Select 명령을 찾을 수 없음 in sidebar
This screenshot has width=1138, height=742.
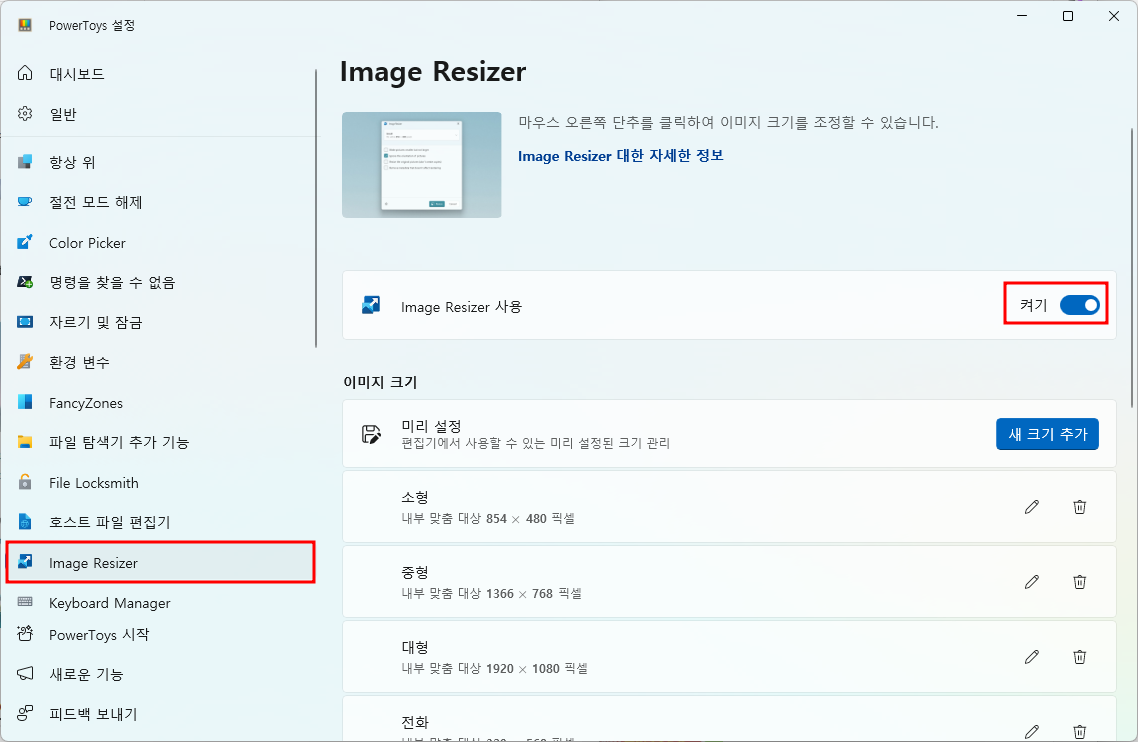coord(160,282)
